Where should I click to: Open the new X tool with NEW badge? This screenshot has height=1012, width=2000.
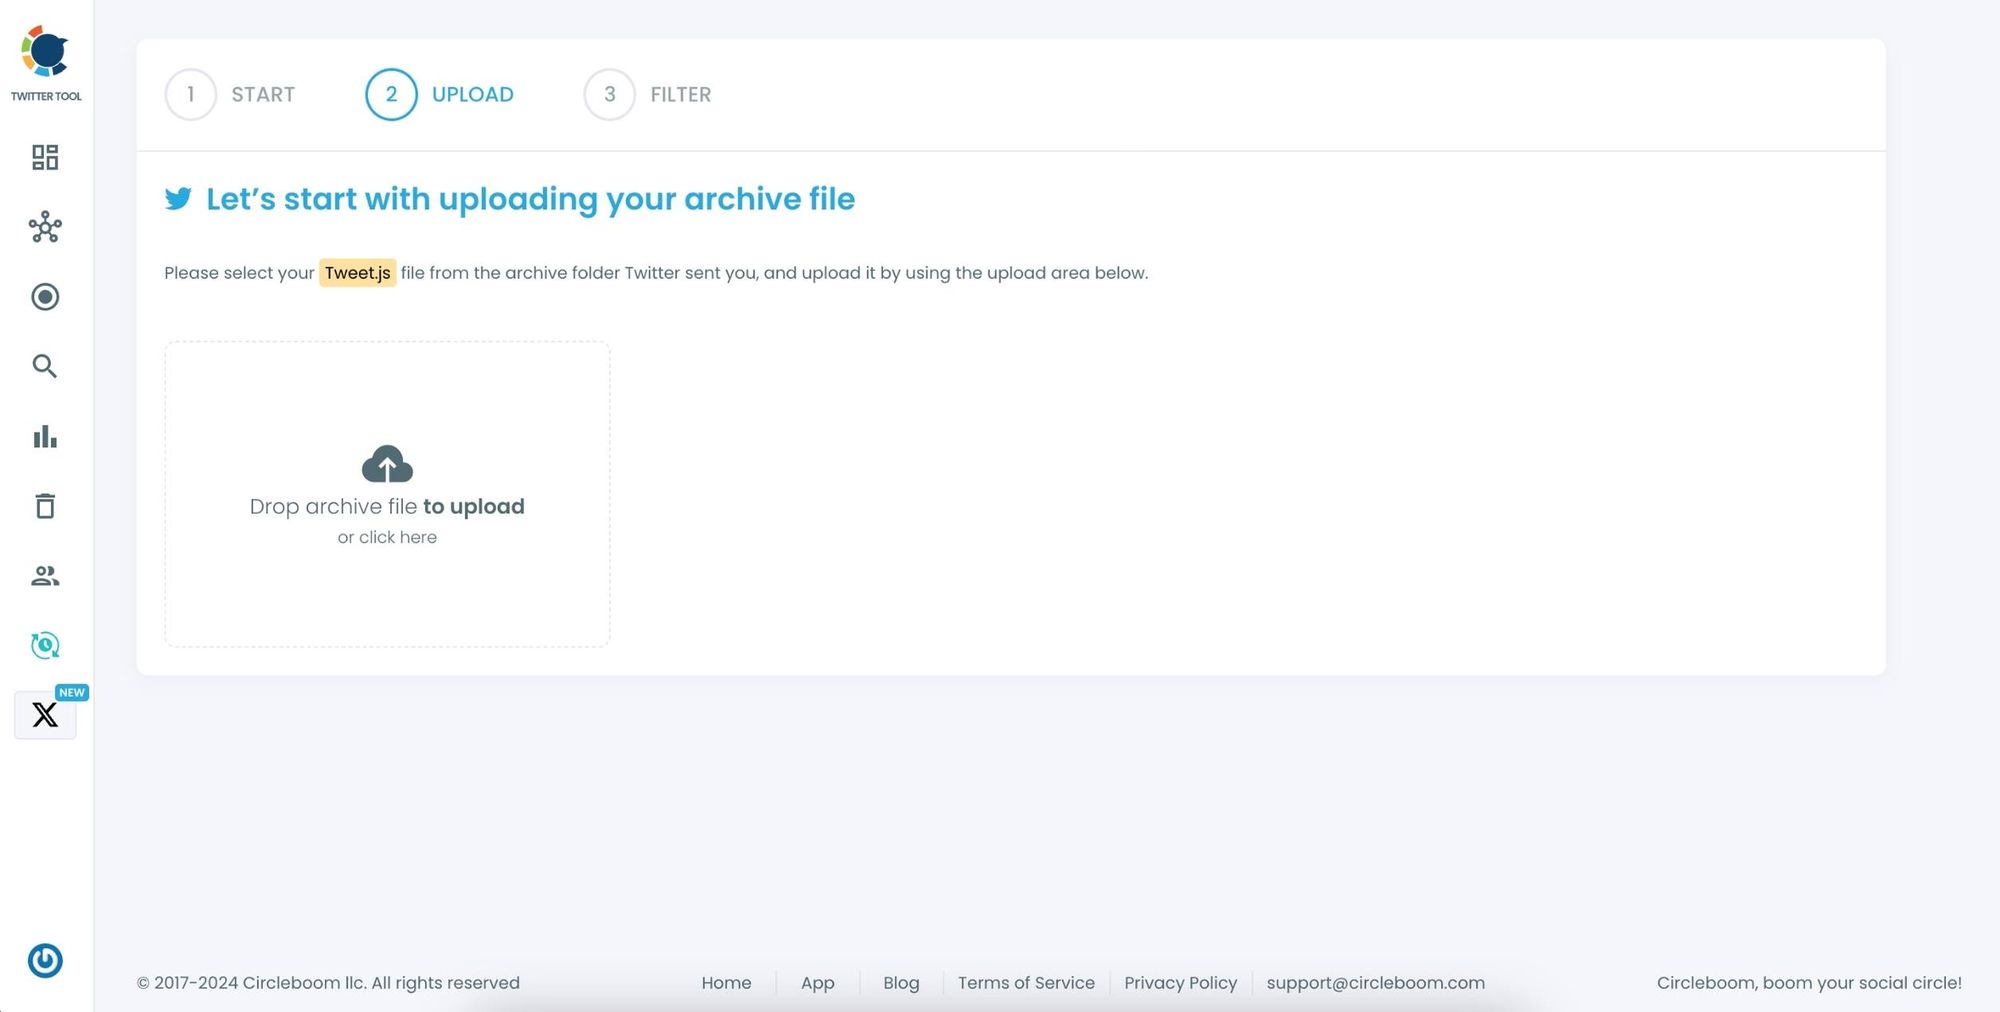point(44,714)
